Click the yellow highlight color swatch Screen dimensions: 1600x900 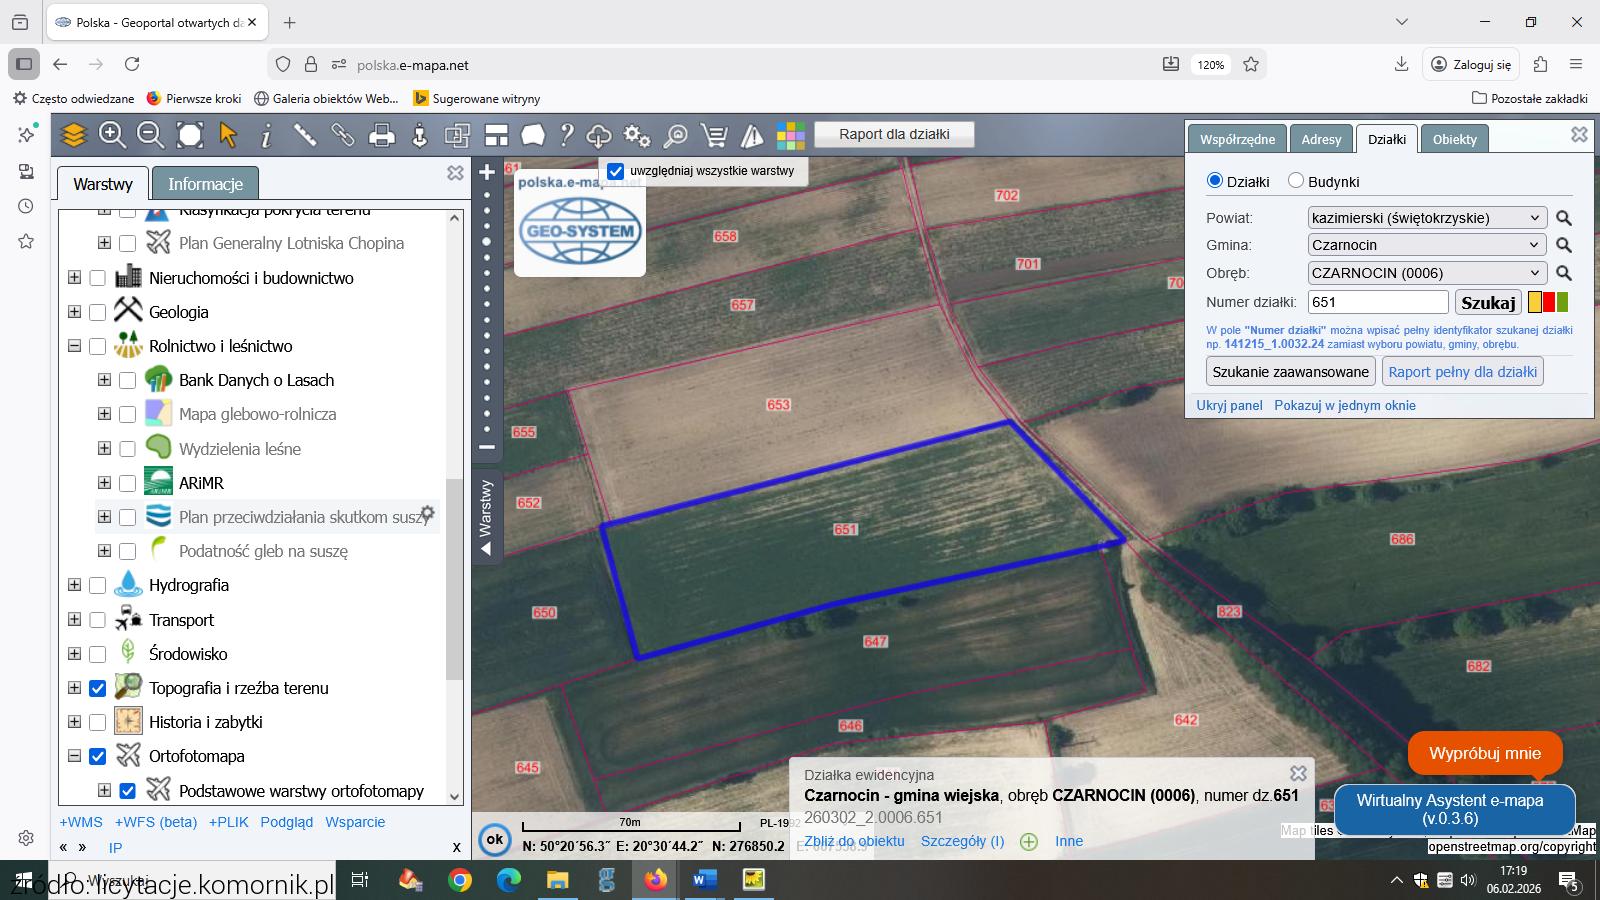(1535, 302)
